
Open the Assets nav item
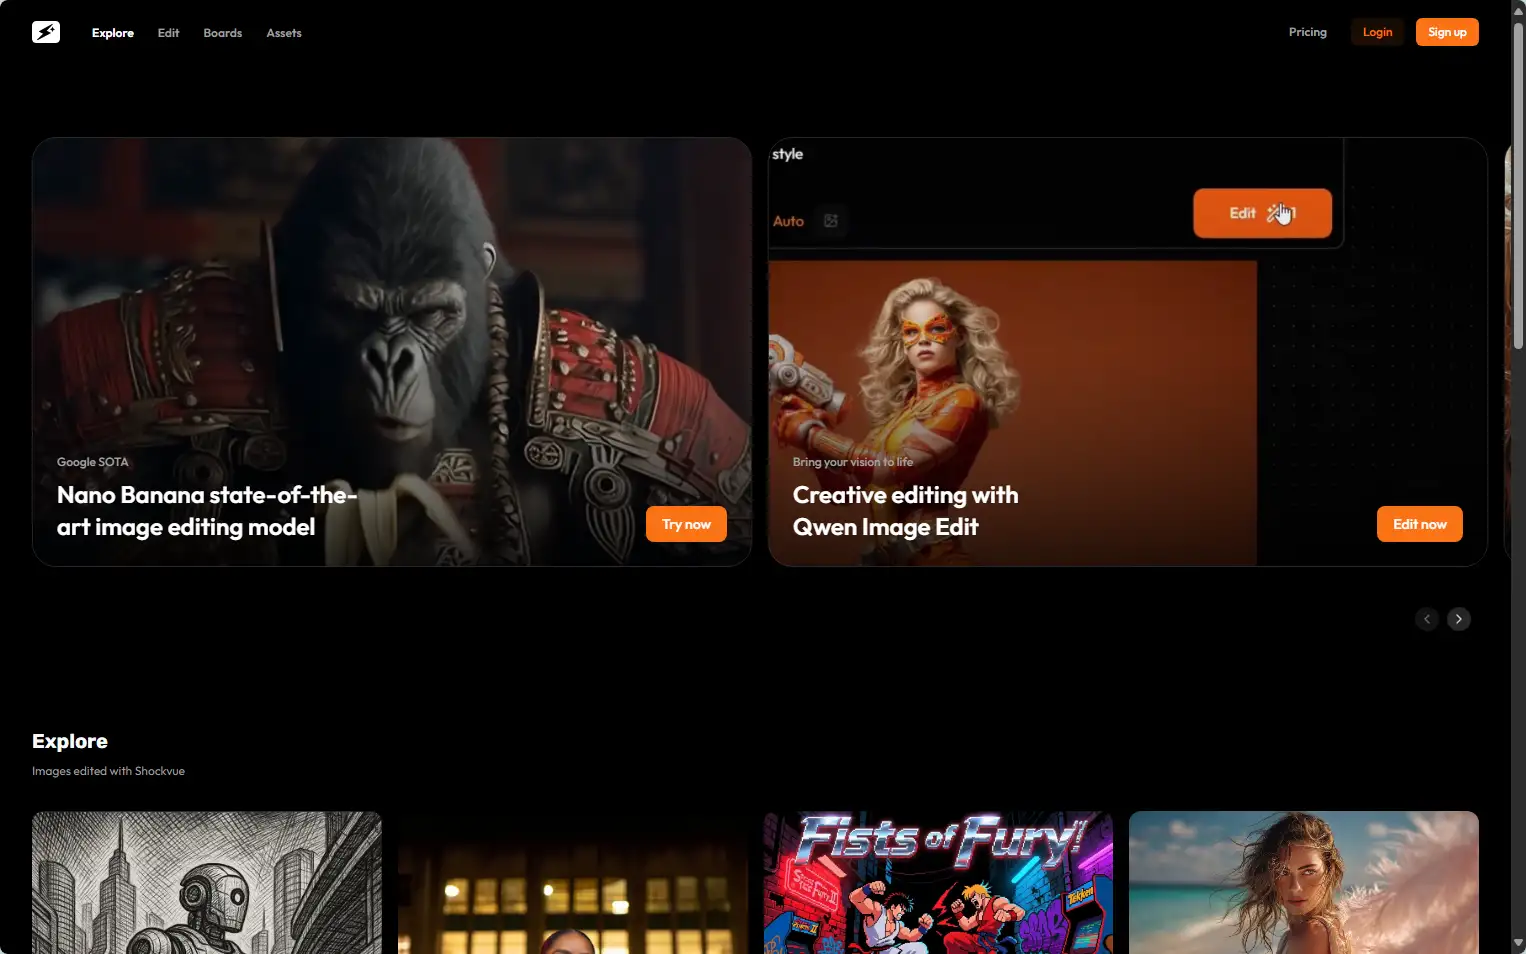click(x=284, y=33)
